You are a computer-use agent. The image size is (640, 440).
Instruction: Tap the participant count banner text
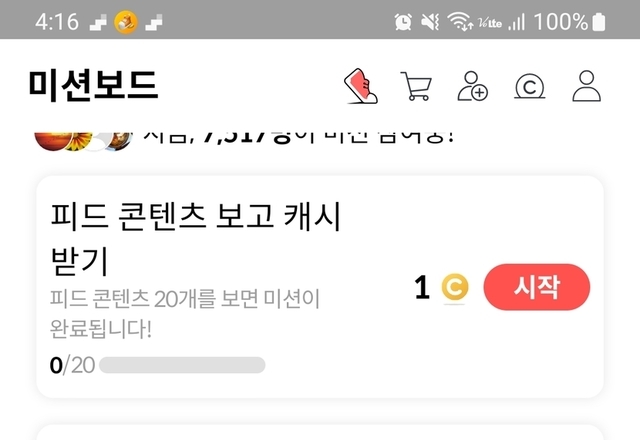(299, 138)
